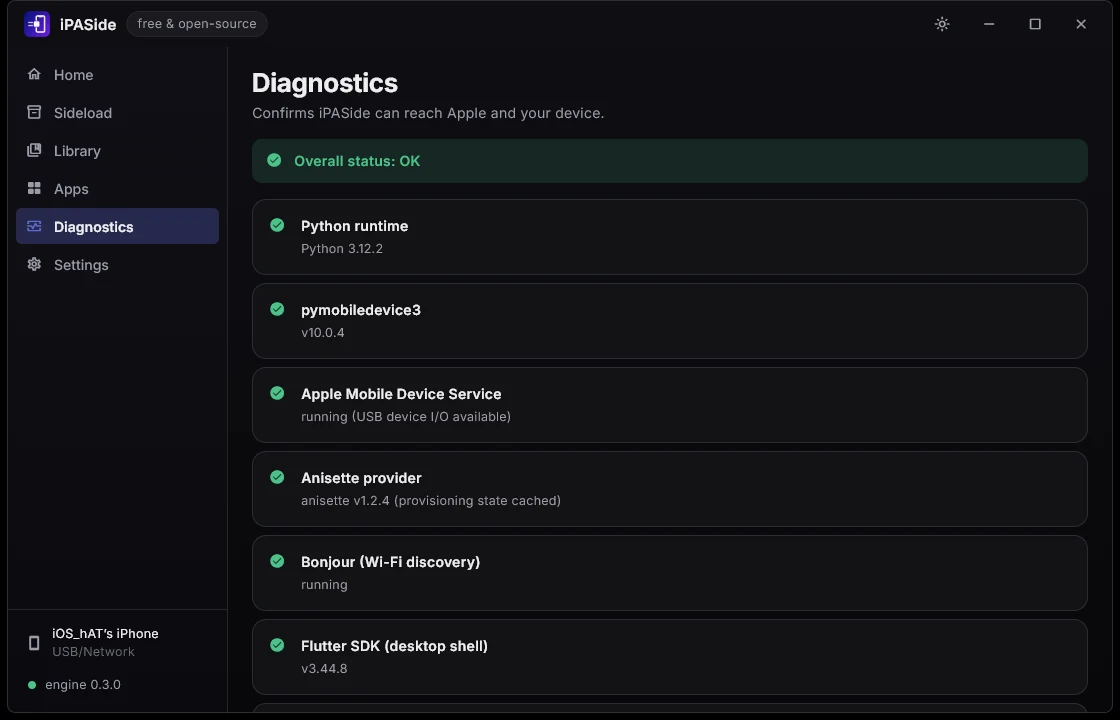Viewport: 1120px width, 720px height.
Task: Click the Apple Mobile Device Service check icon
Action: tap(277, 394)
